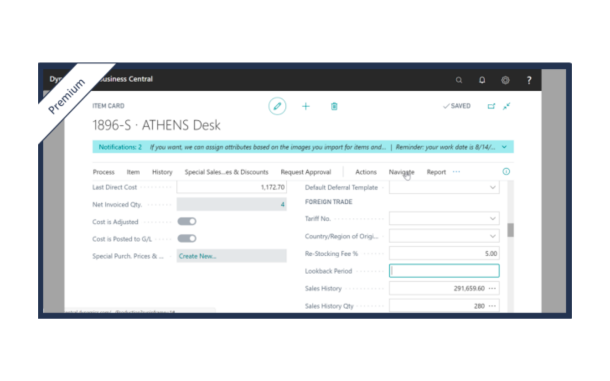This screenshot has width=610, height=381.
Task: Open the History menu
Action: [162, 172]
